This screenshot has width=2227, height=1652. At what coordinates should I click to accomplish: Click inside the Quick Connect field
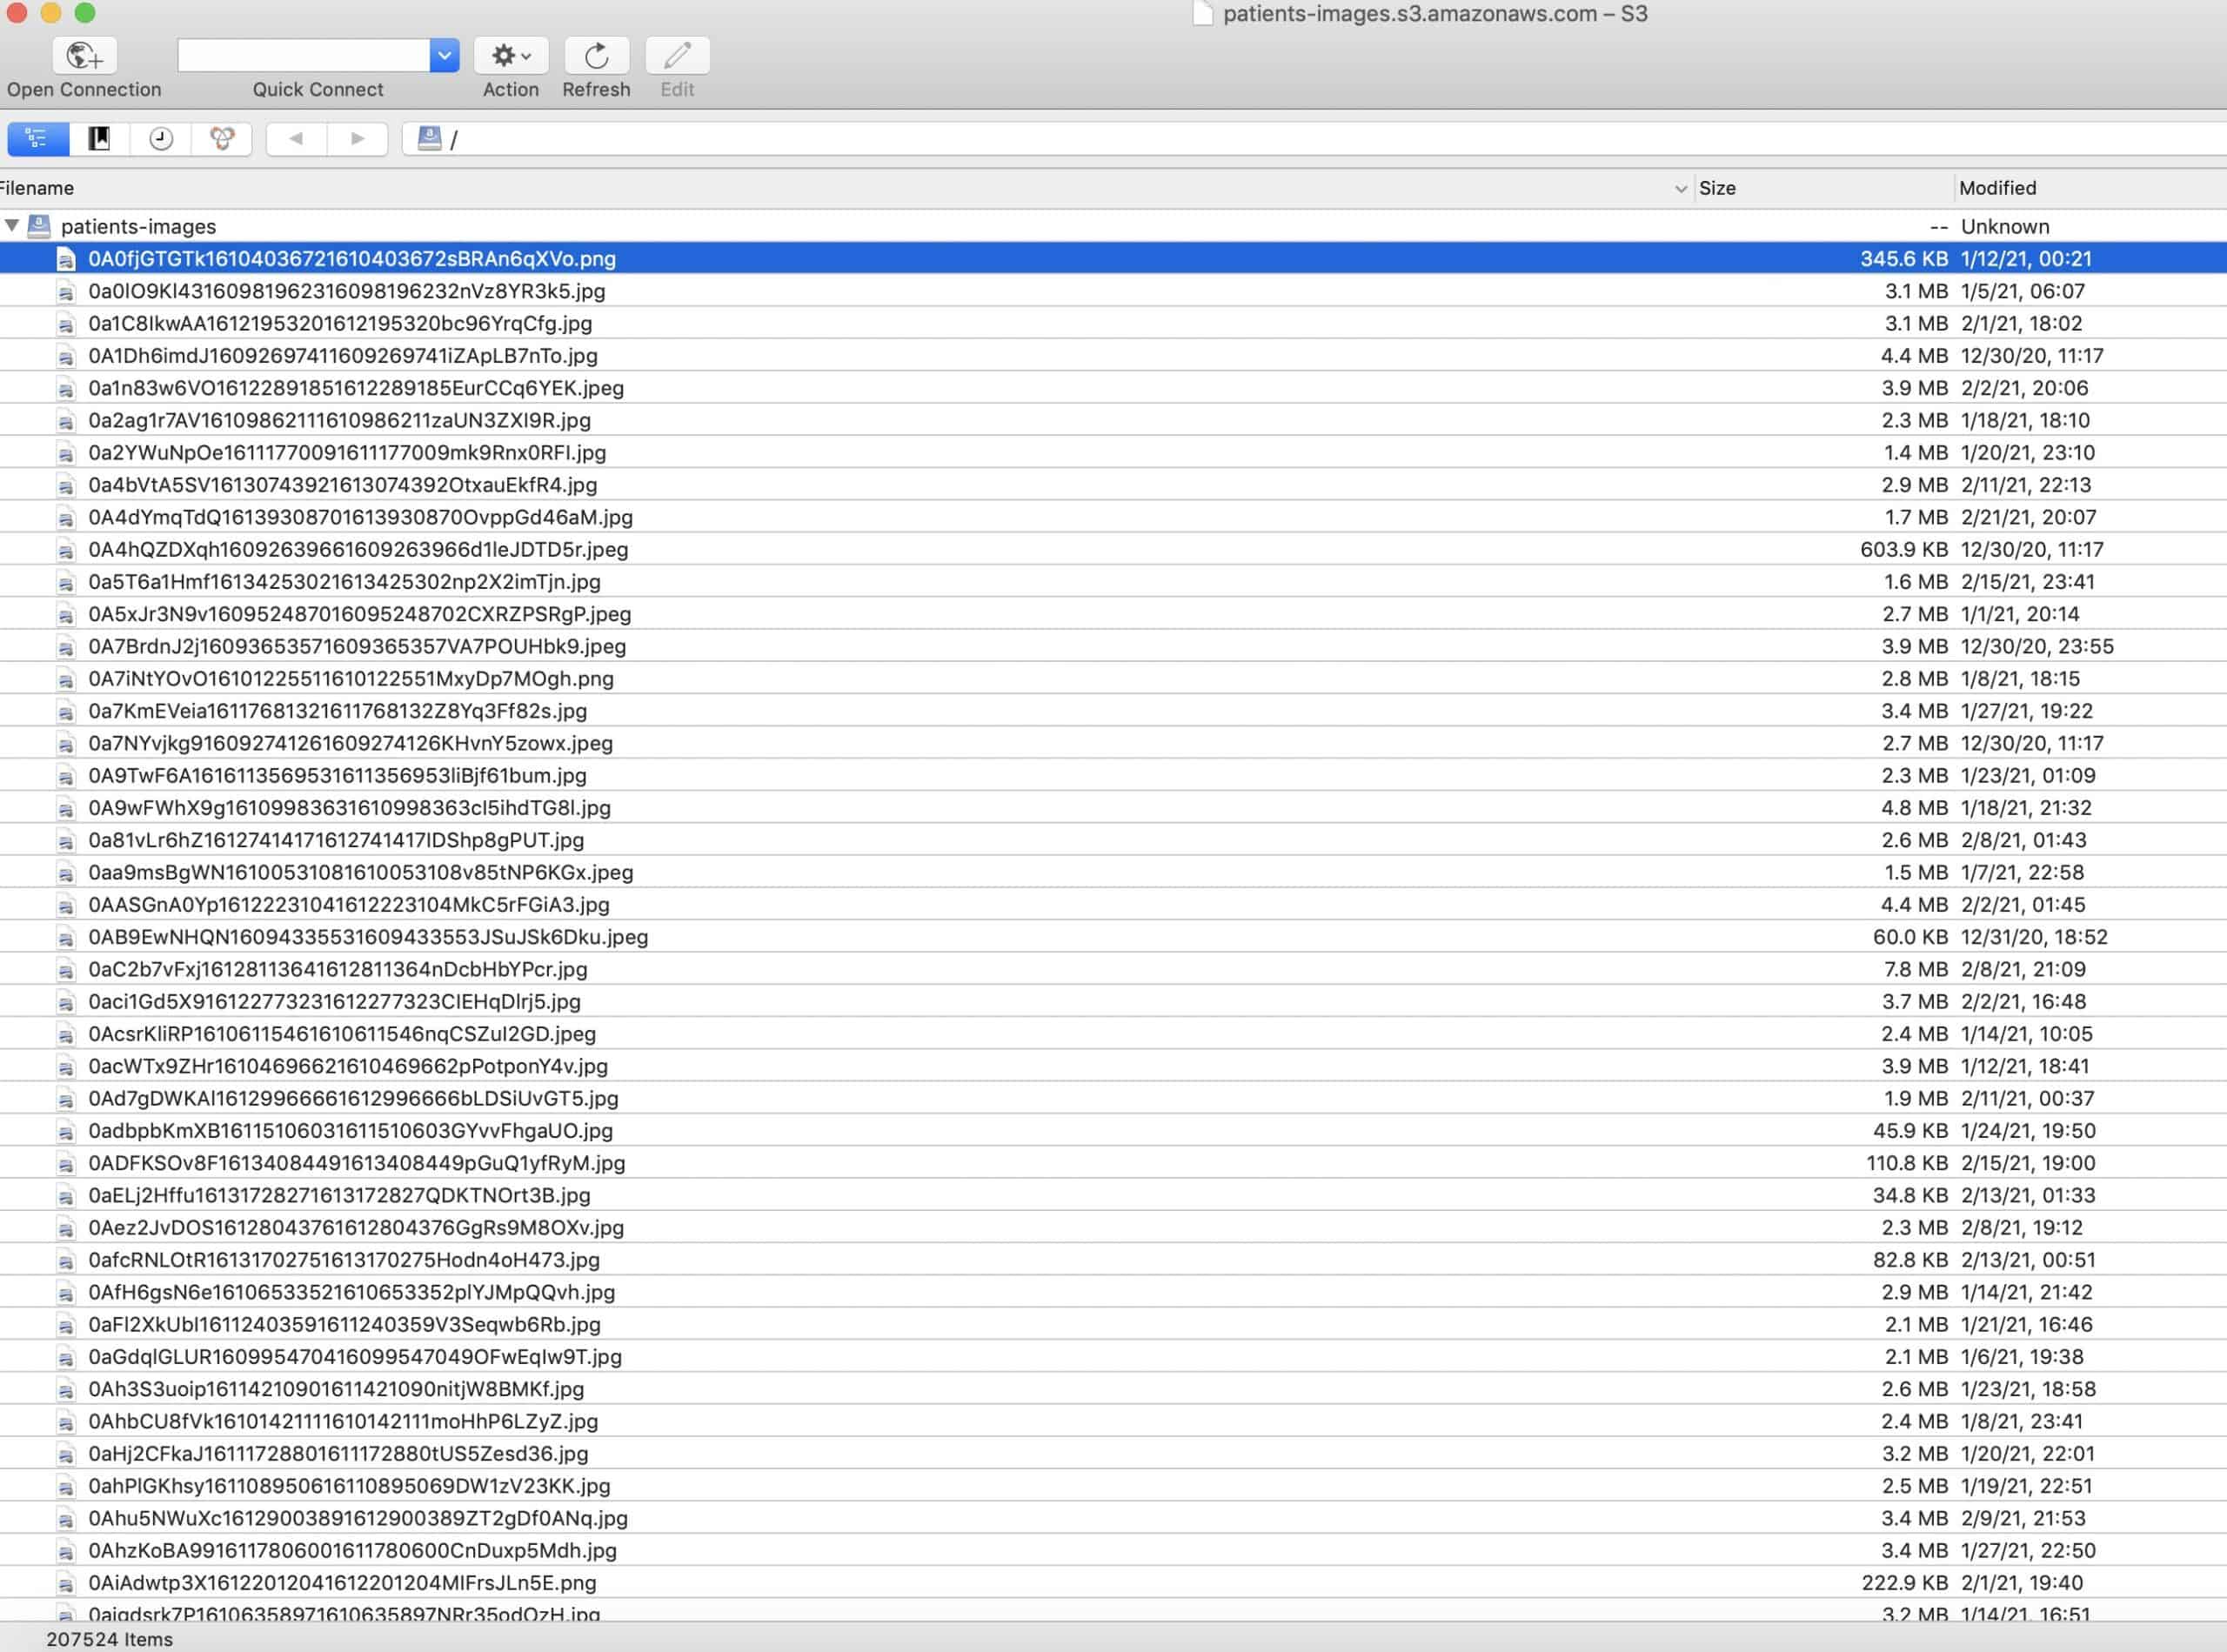coord(304,56)
